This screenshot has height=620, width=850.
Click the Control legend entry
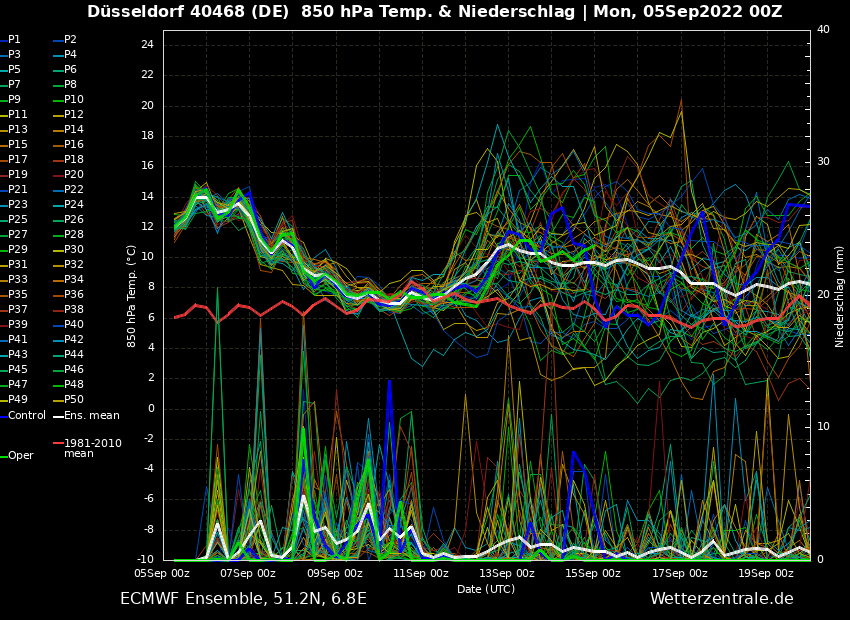tap(27, 415)
